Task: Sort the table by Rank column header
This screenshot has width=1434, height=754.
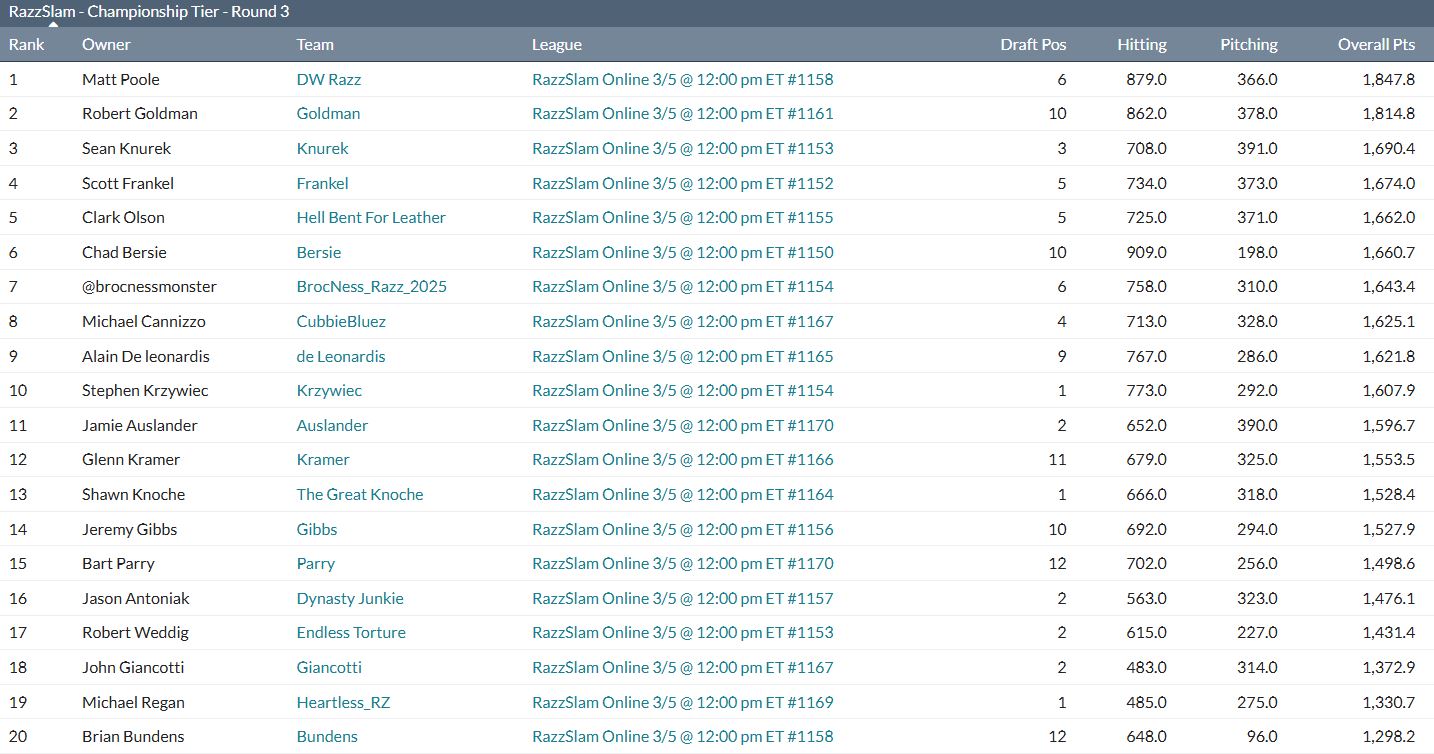Action: [27, 44]
